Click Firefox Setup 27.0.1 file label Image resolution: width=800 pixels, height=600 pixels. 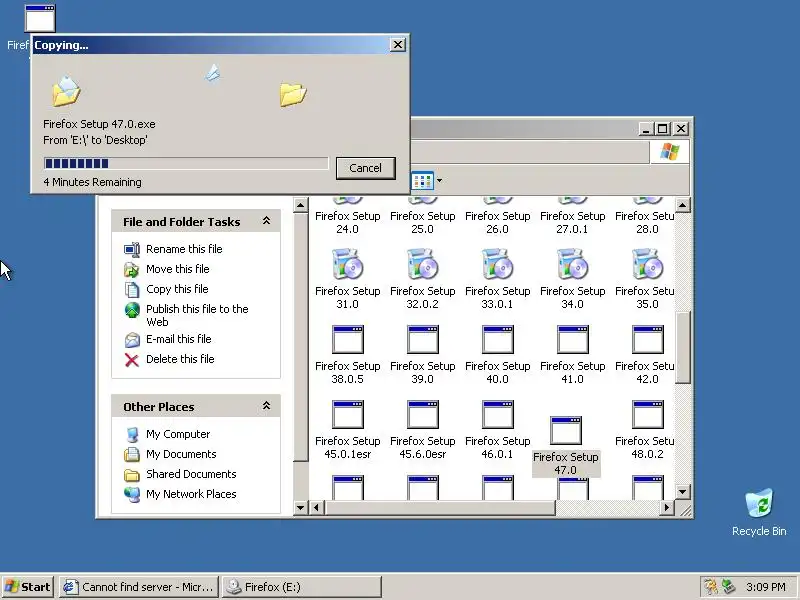572,222
